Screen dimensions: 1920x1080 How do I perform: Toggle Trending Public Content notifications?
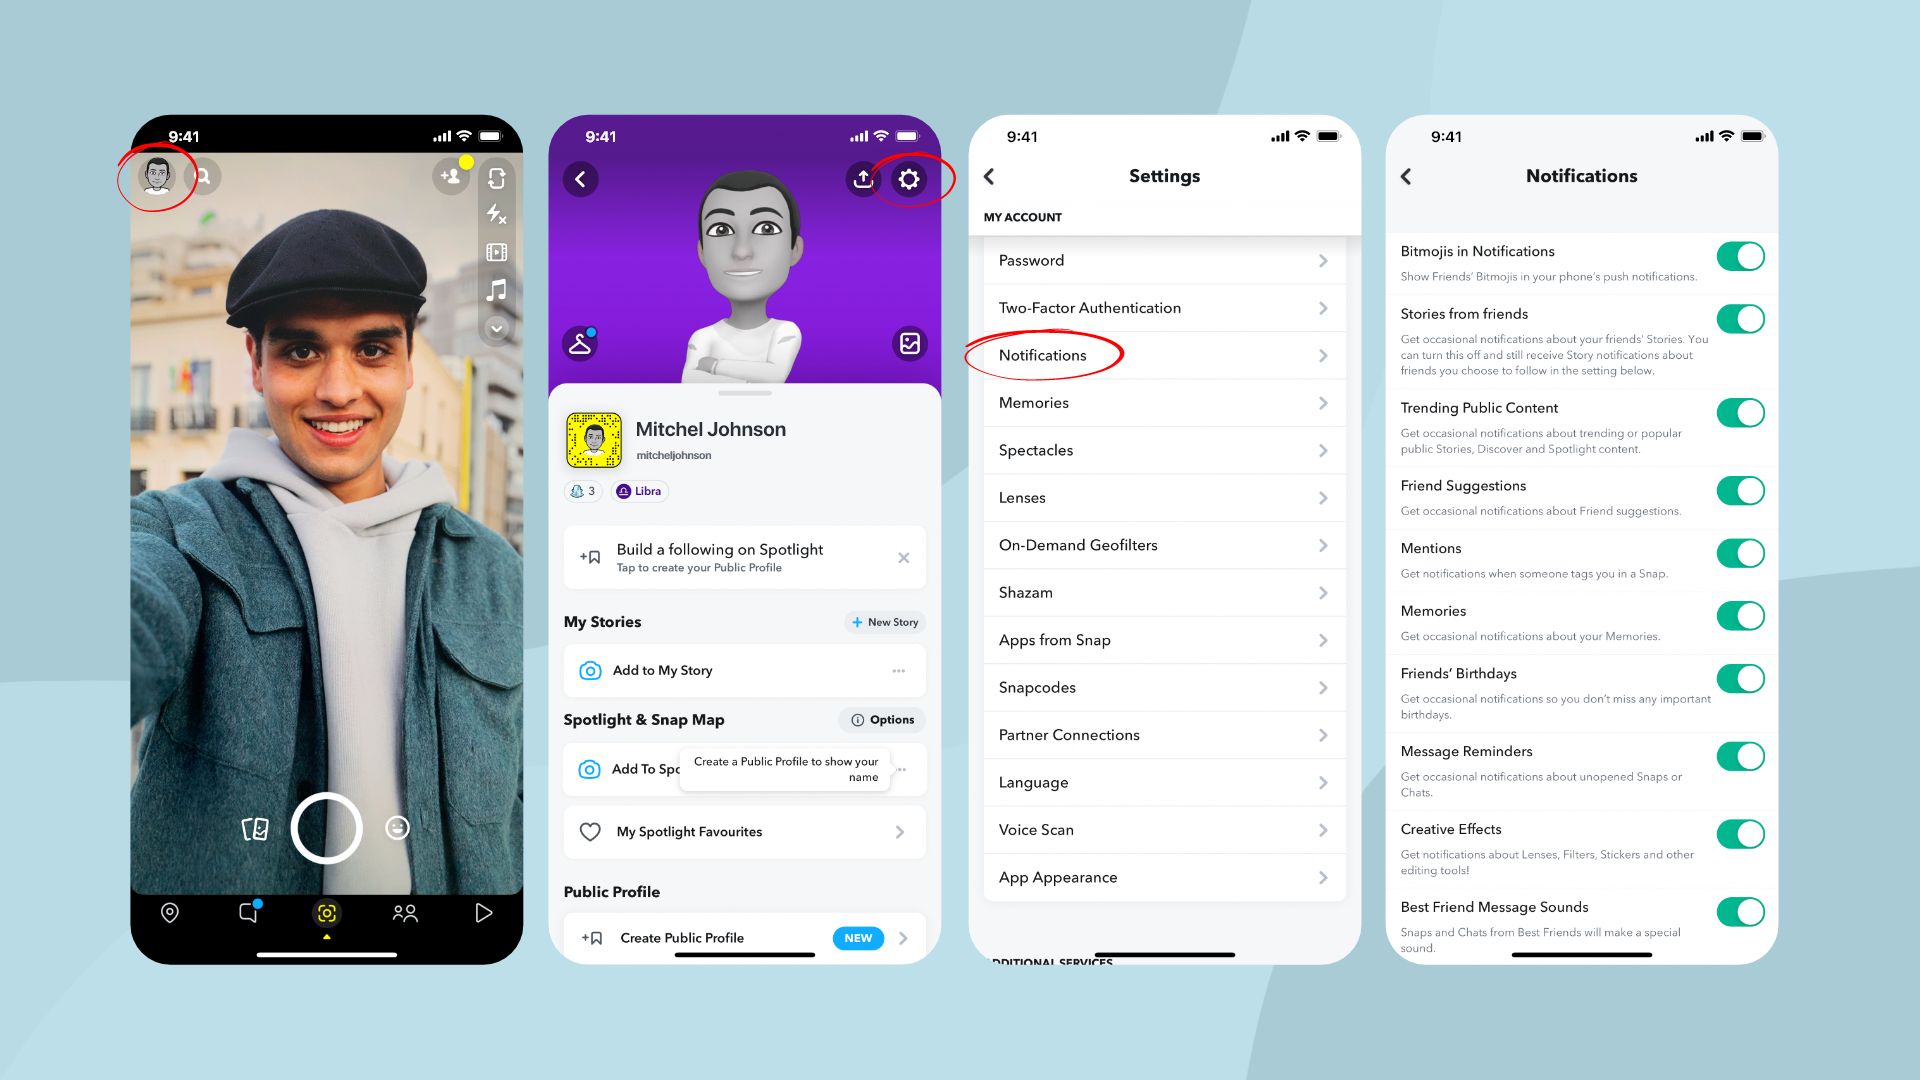click(1741, 411)
